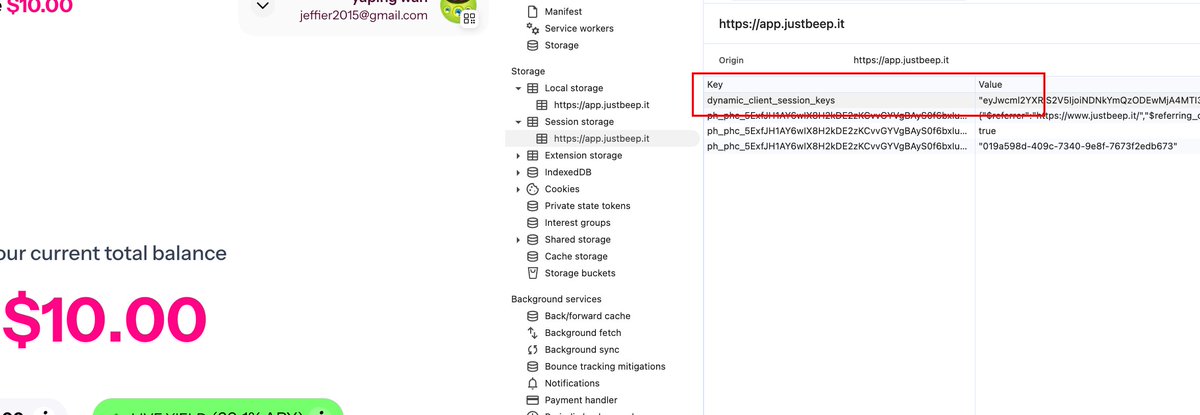
Task: Select the Storage database icon
Action: [x=533, y=46]
